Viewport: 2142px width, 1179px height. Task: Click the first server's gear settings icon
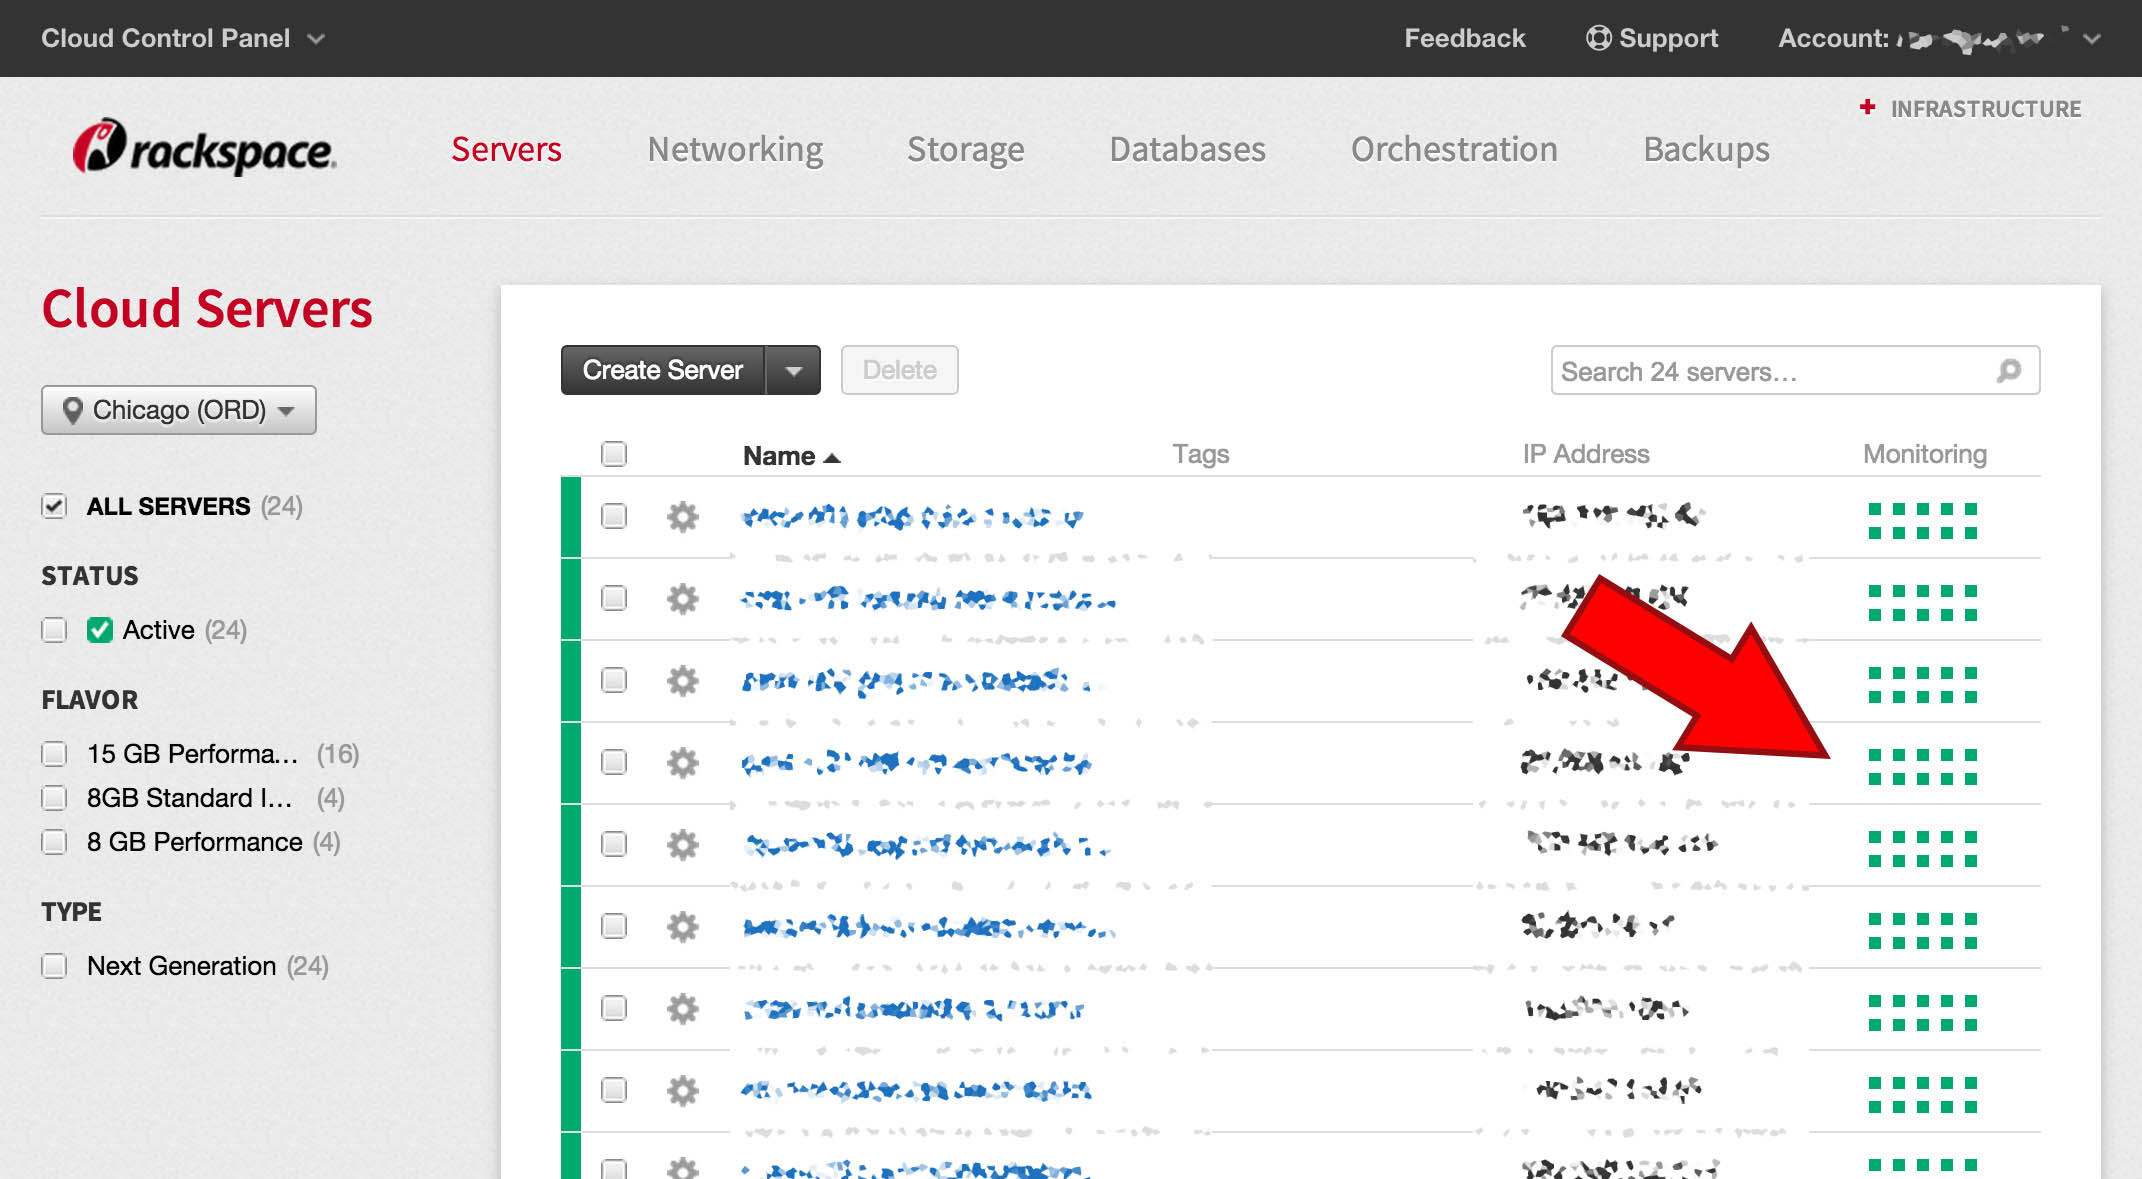pyautogui.click(x=682, y=514)
